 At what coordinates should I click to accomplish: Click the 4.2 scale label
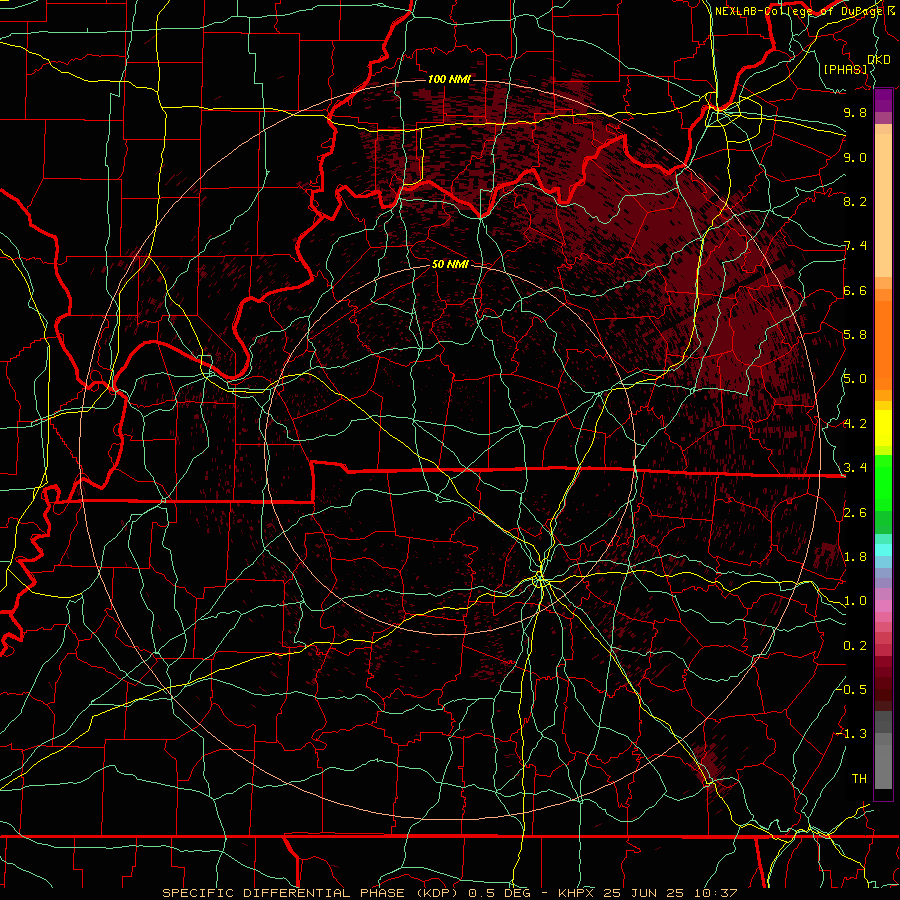[x=855, y=424]
